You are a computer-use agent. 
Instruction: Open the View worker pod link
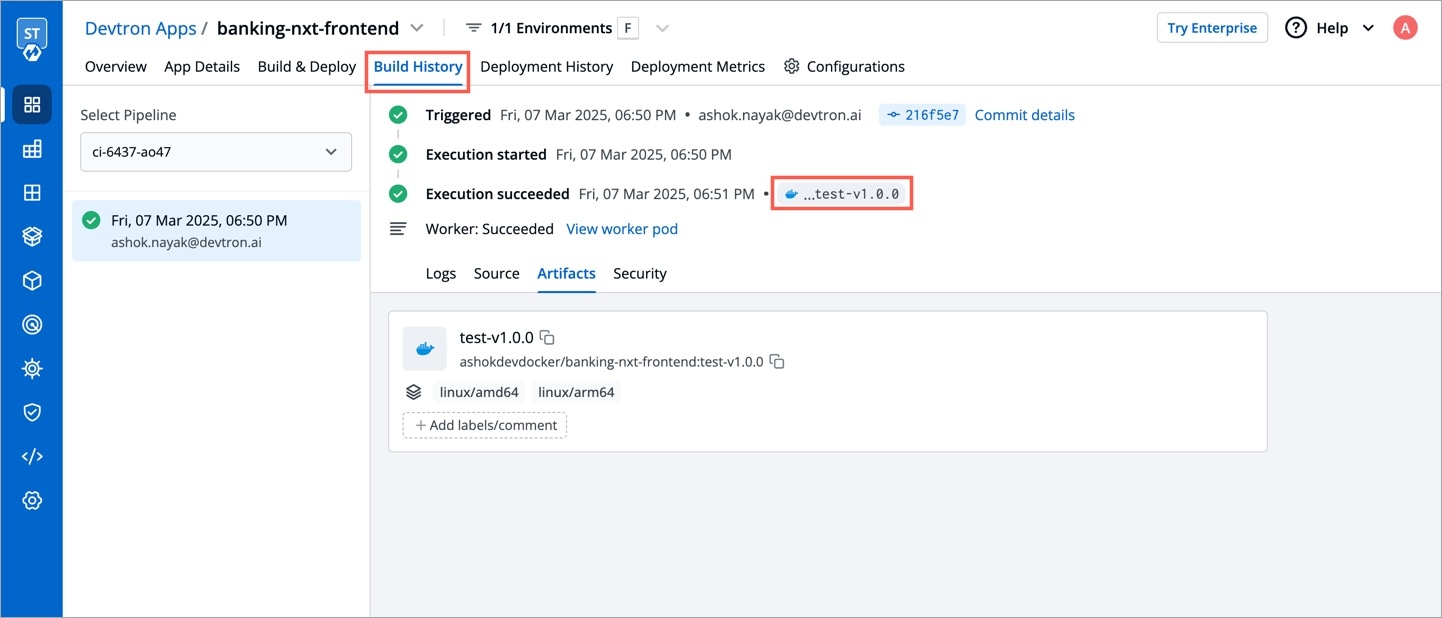[621, 229]
